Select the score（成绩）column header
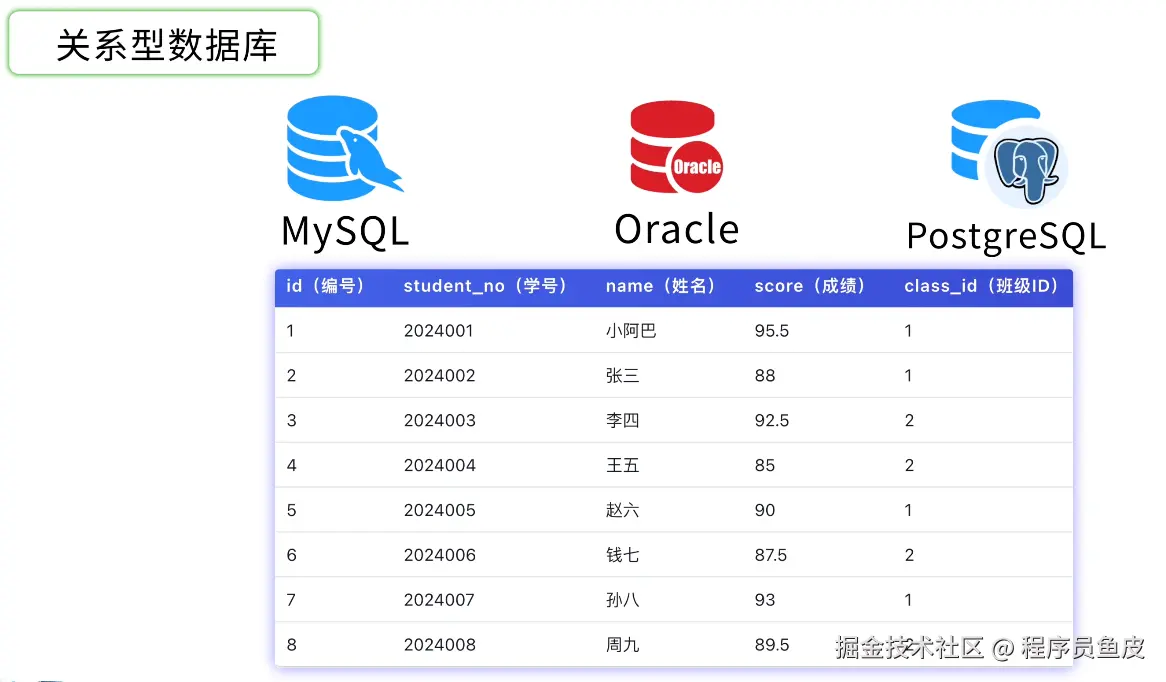 click(810, 286)
